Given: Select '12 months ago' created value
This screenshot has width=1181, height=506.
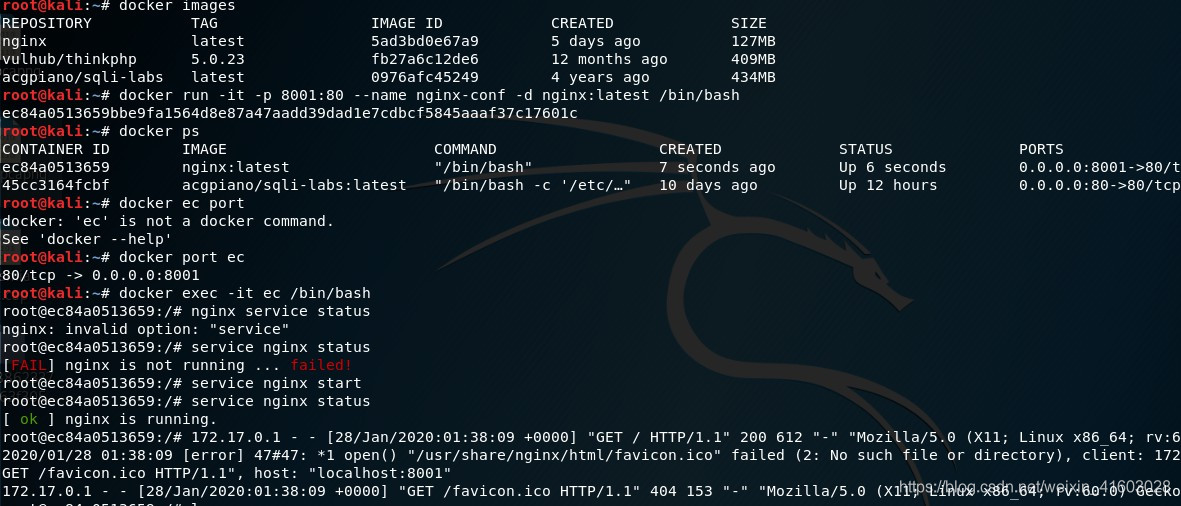Looking at the screenshot, I should (x=609, y=59).
